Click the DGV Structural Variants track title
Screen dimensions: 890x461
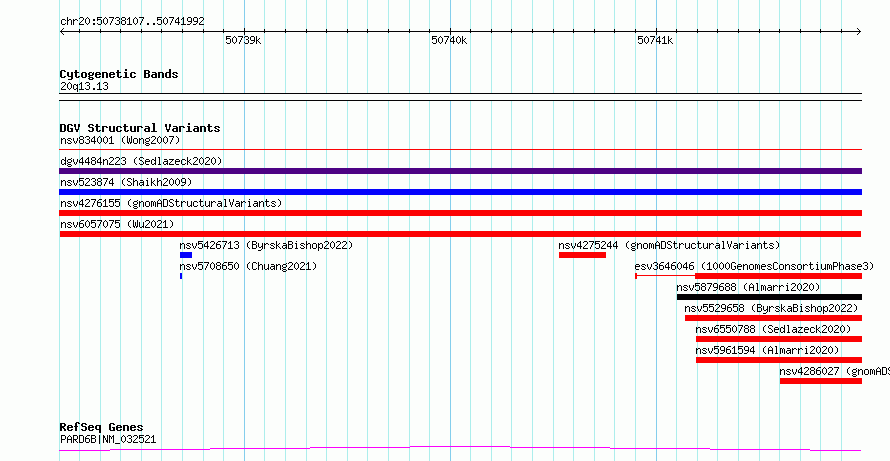click(x=140, y=128)
